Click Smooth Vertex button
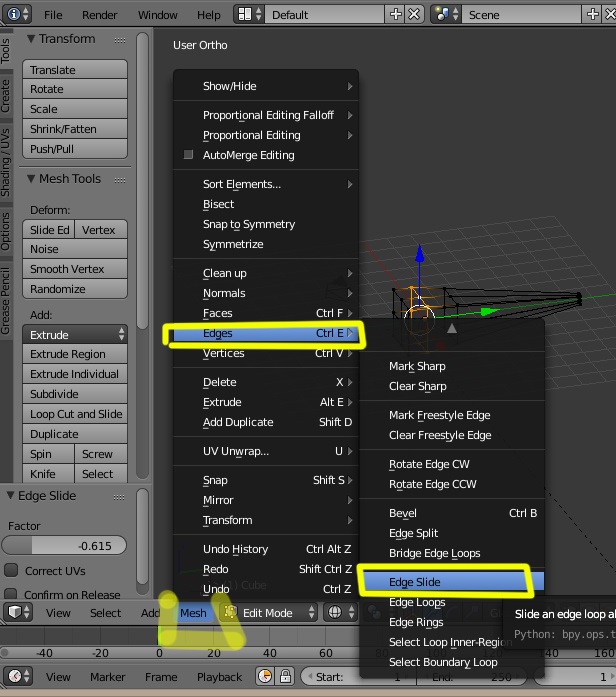Viewport: 616px width, 697px height. (x=75, y=269)
